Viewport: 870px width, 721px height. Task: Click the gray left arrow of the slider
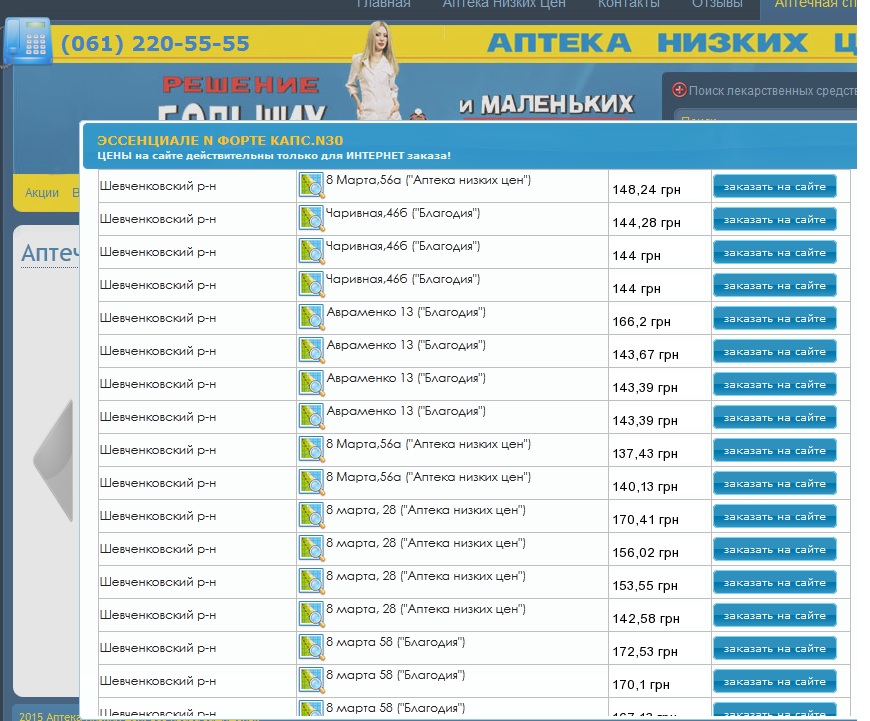point(55,460)
